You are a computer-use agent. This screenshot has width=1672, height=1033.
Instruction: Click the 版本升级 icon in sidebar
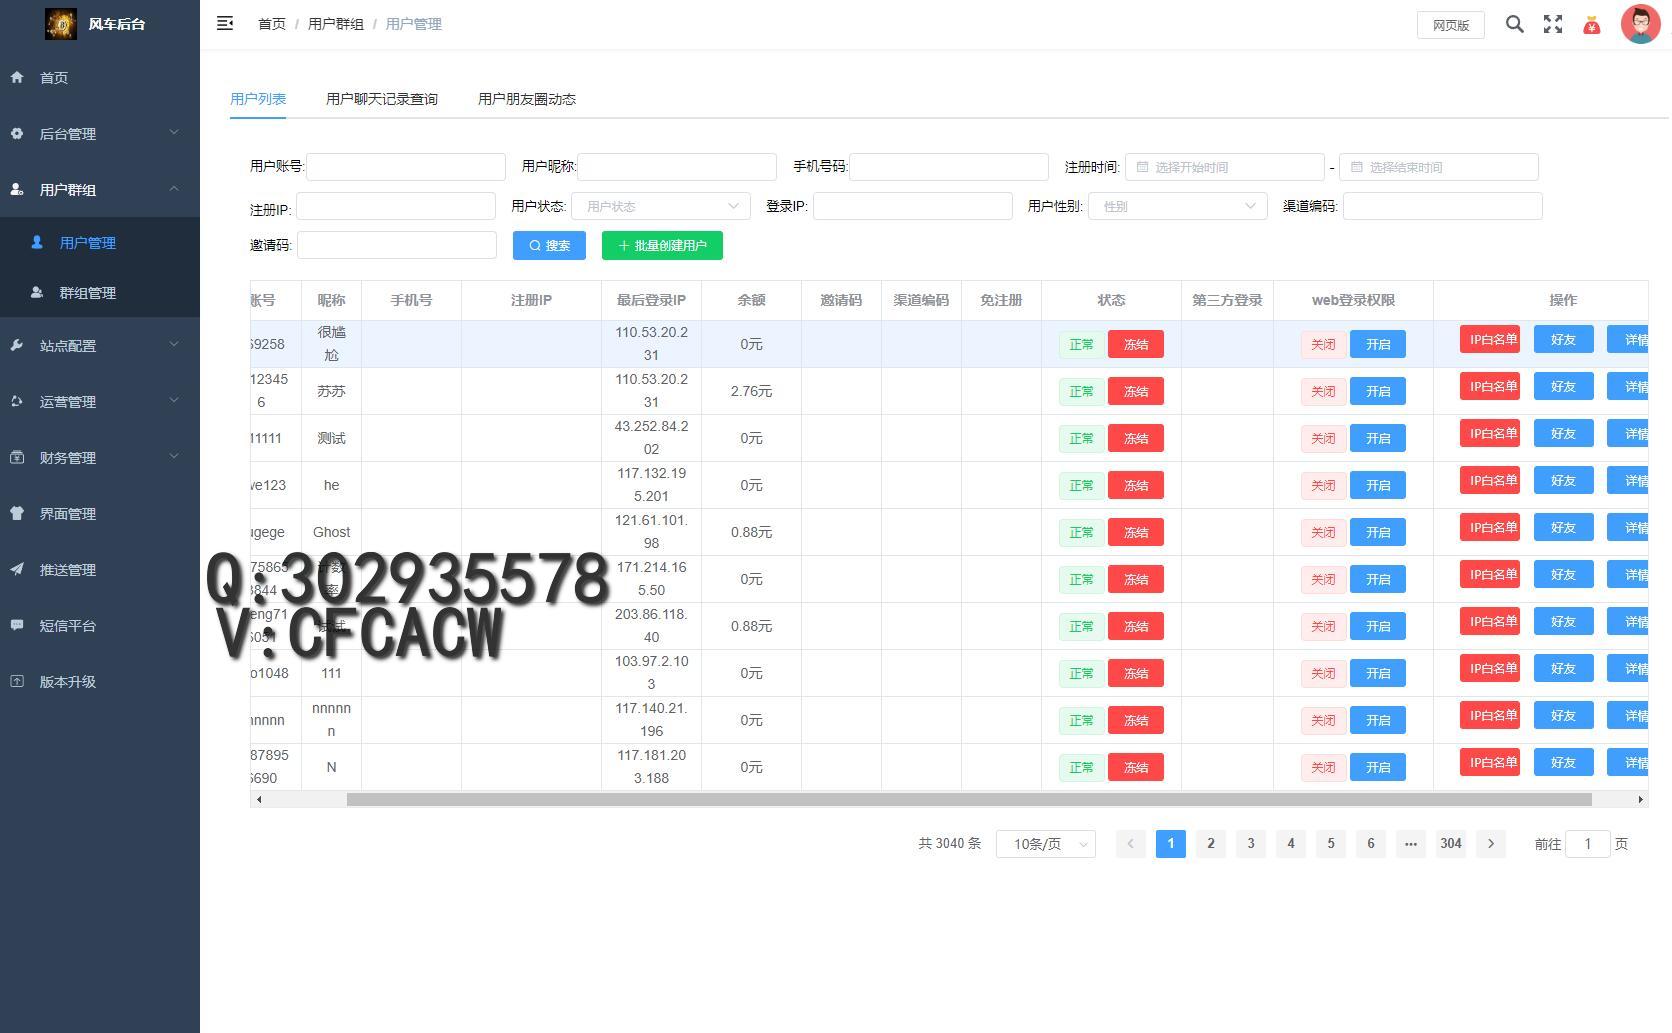pyautogui.click(x=17, y=681)
